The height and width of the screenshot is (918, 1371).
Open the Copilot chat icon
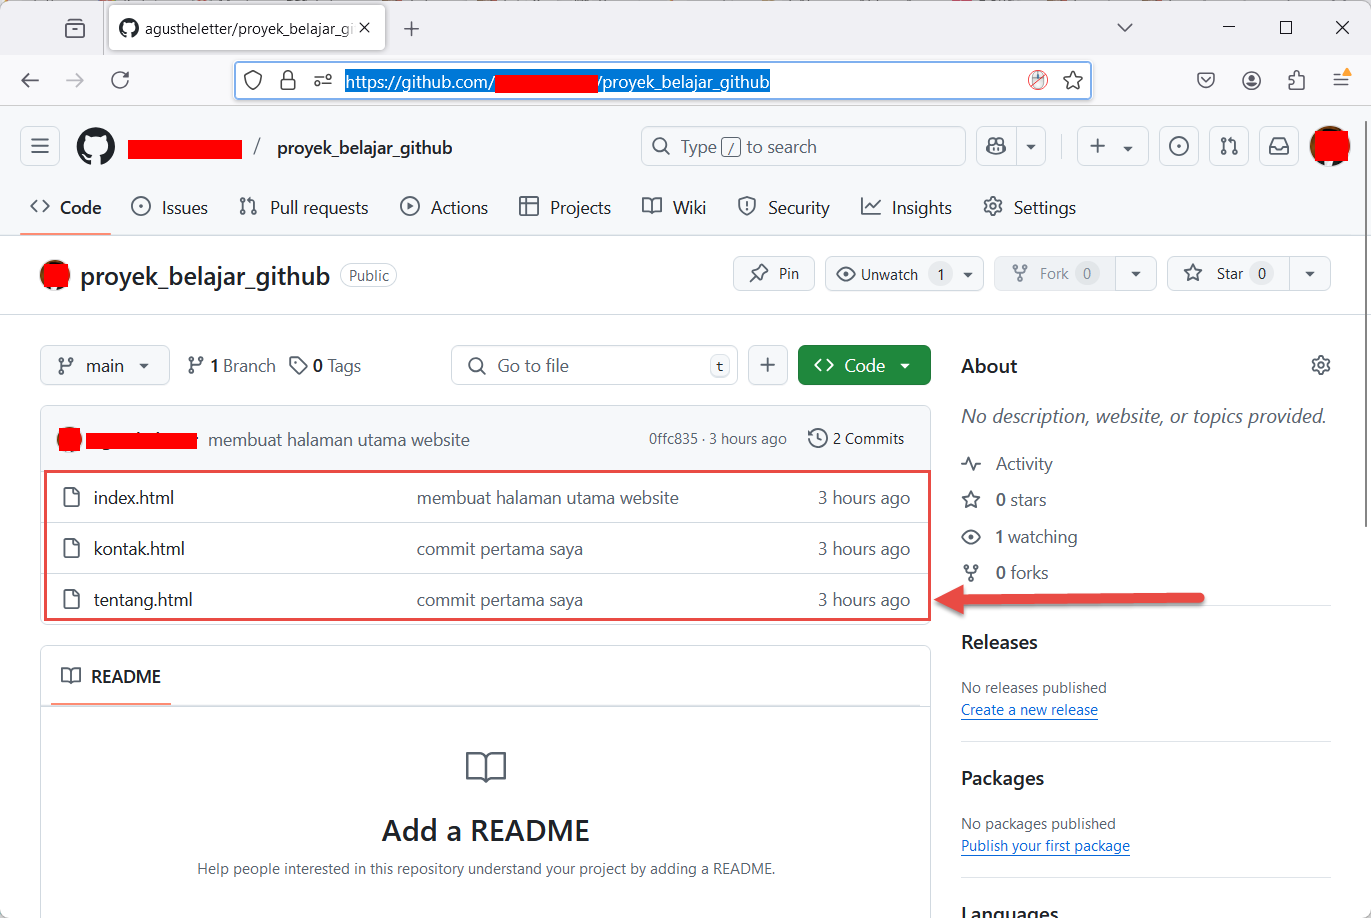click(x=996, y=147)
